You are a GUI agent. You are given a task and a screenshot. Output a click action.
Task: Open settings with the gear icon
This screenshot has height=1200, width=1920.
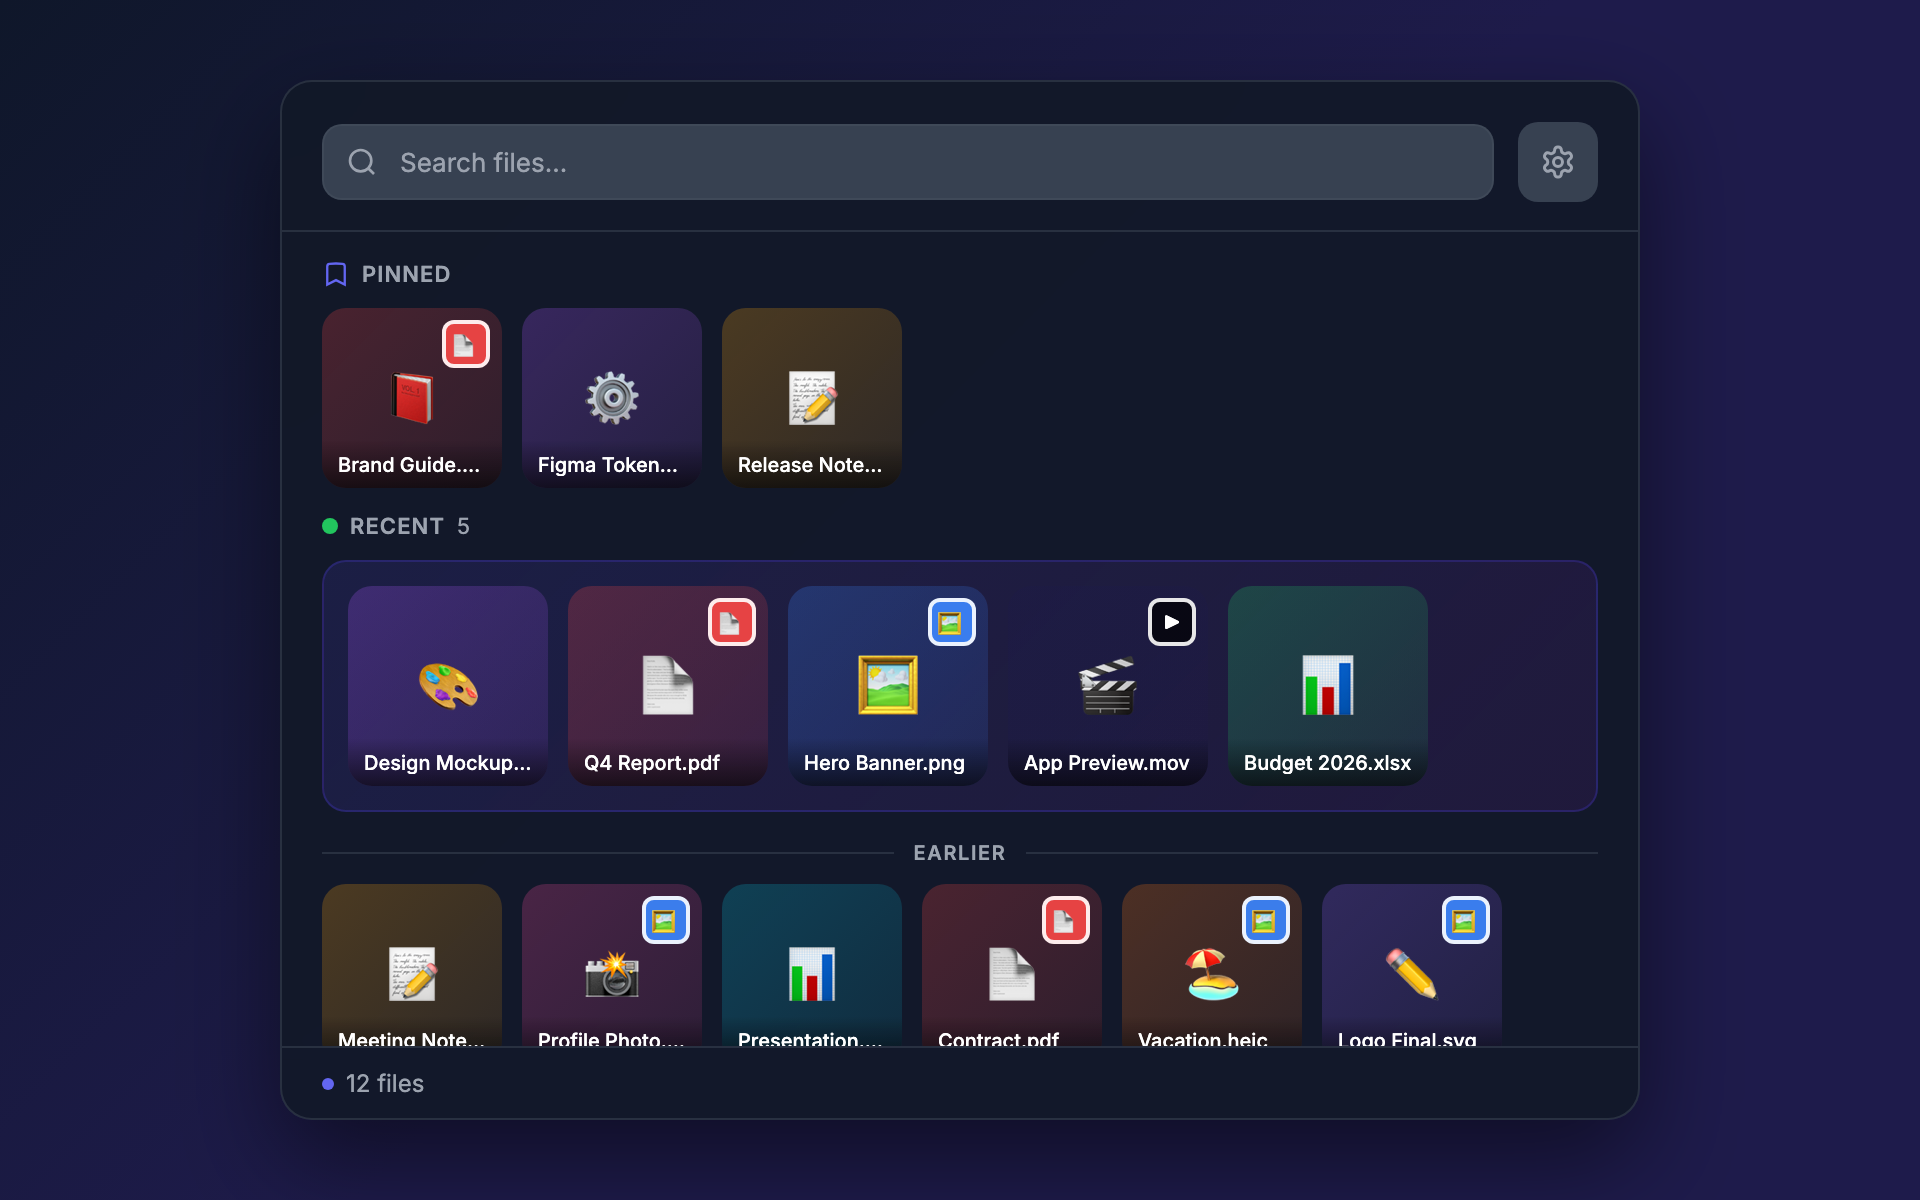pos(1557,162)
